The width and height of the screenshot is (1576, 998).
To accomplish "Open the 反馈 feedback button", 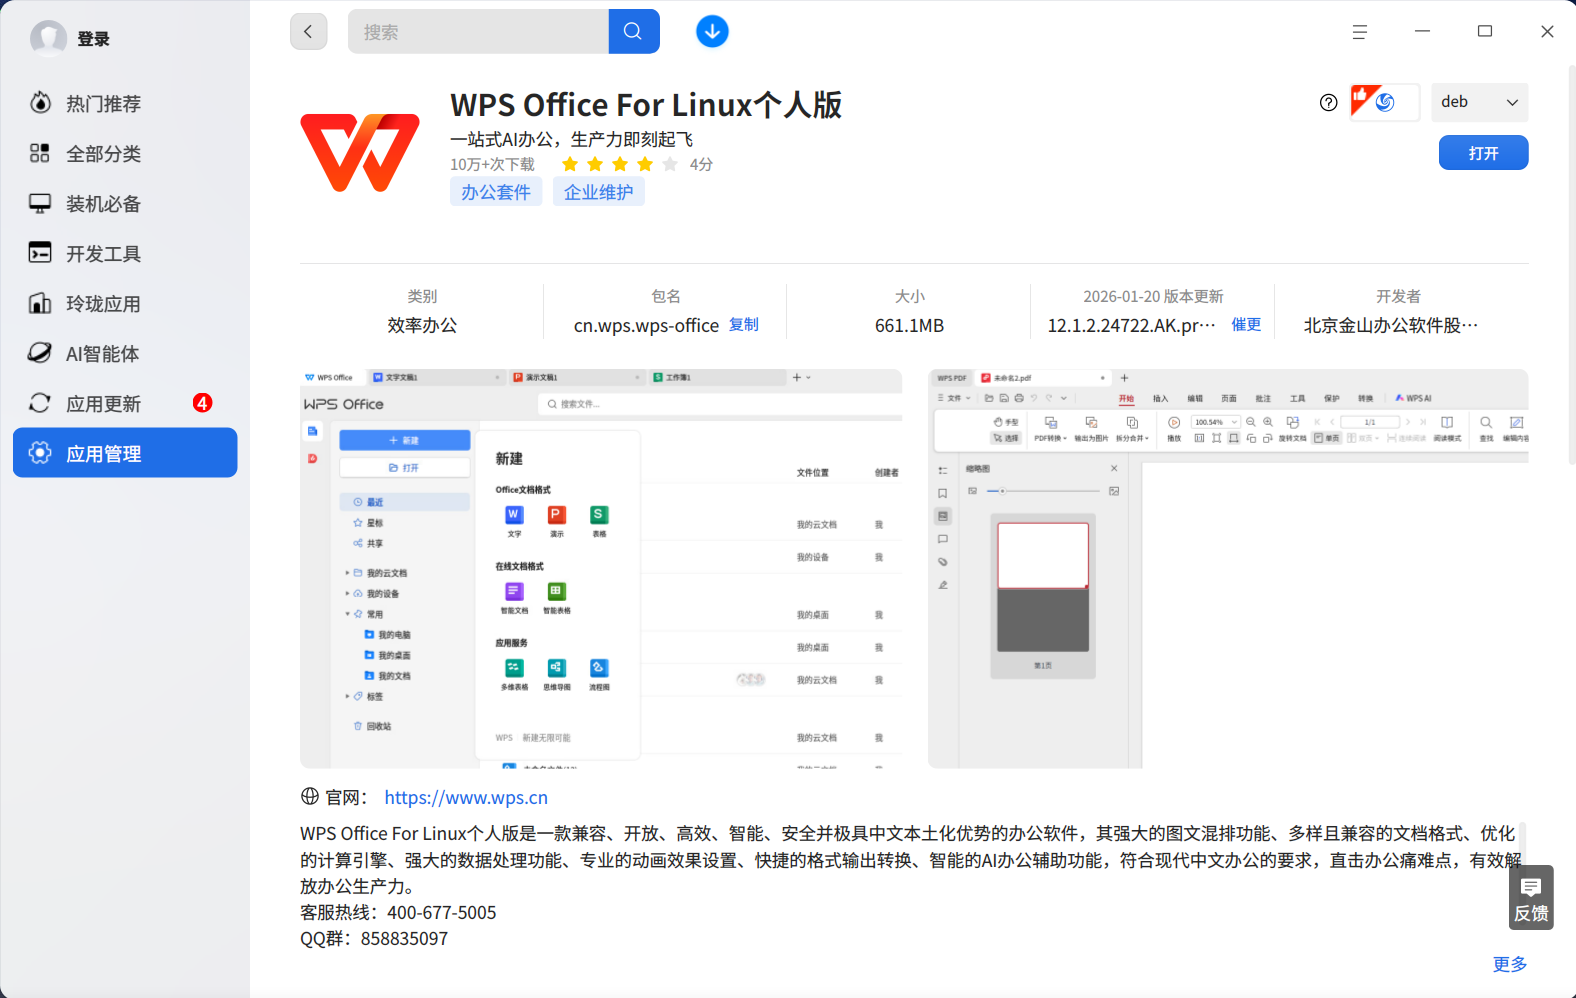I will (1531, 897).
